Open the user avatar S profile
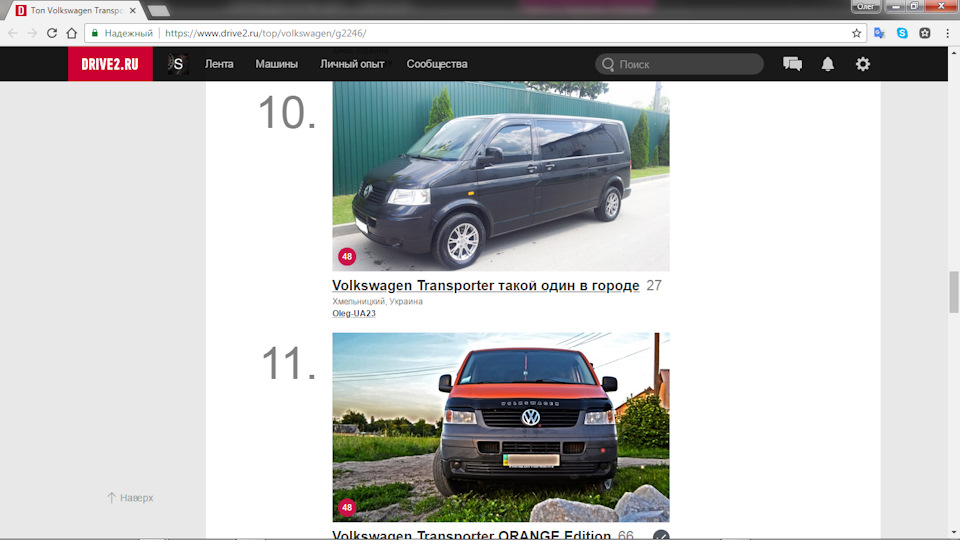The height and width of the screenshot is (540, 960). coord(178,64)
